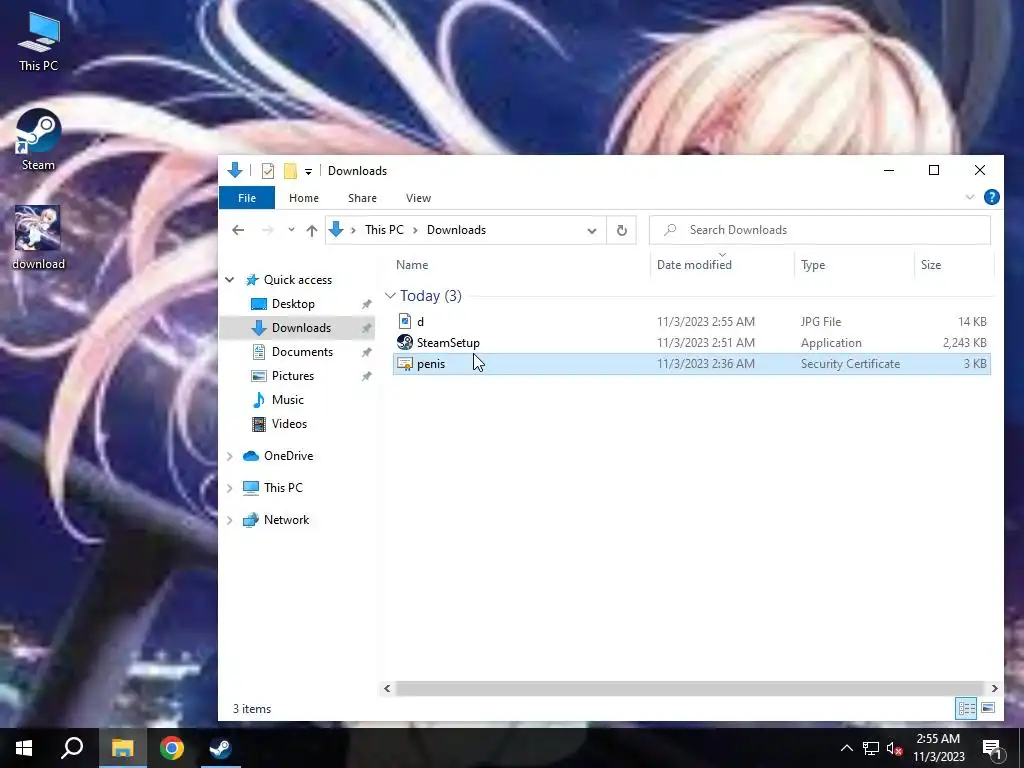Select OneDrive in the navigation pane

pyautogui.click(x=288, y=456)
